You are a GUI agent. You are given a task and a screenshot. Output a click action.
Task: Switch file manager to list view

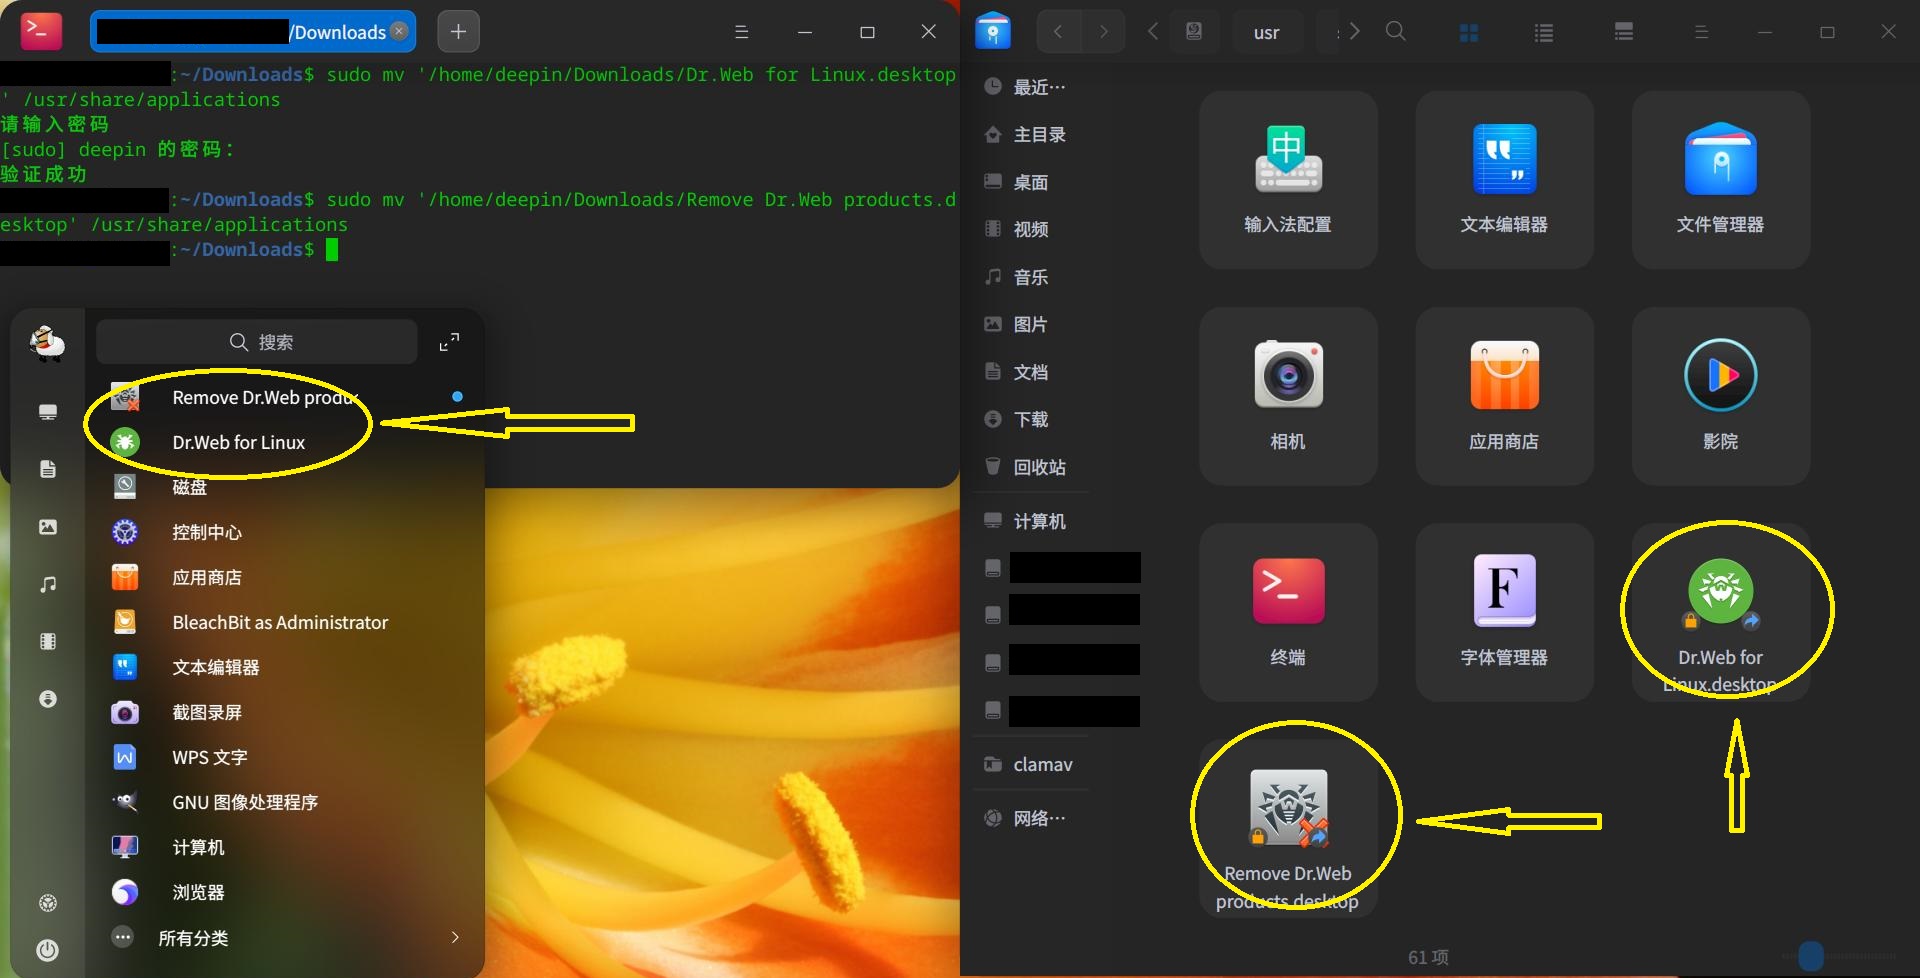coord(1544,33)
